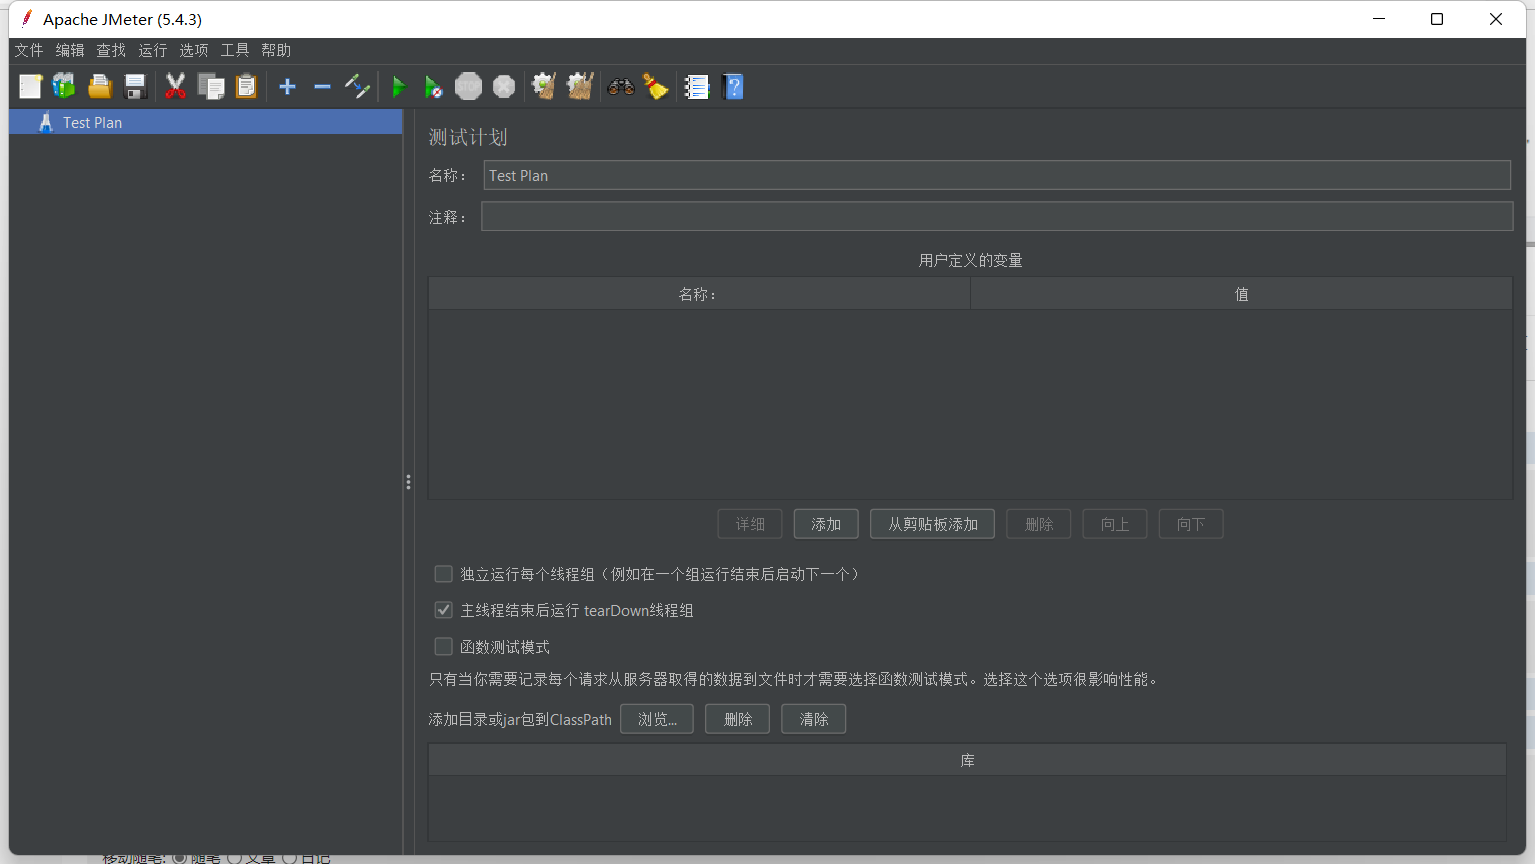Click the JMeter feather title bar icon

pyautogui.click(x=27, y=18)
